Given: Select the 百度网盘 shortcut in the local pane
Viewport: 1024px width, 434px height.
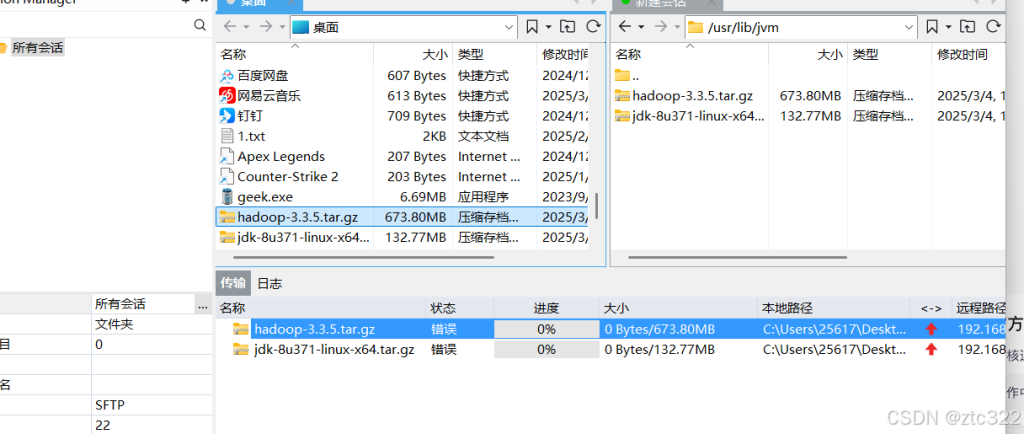Looking at the screenshot, I should tap(263, 76).
